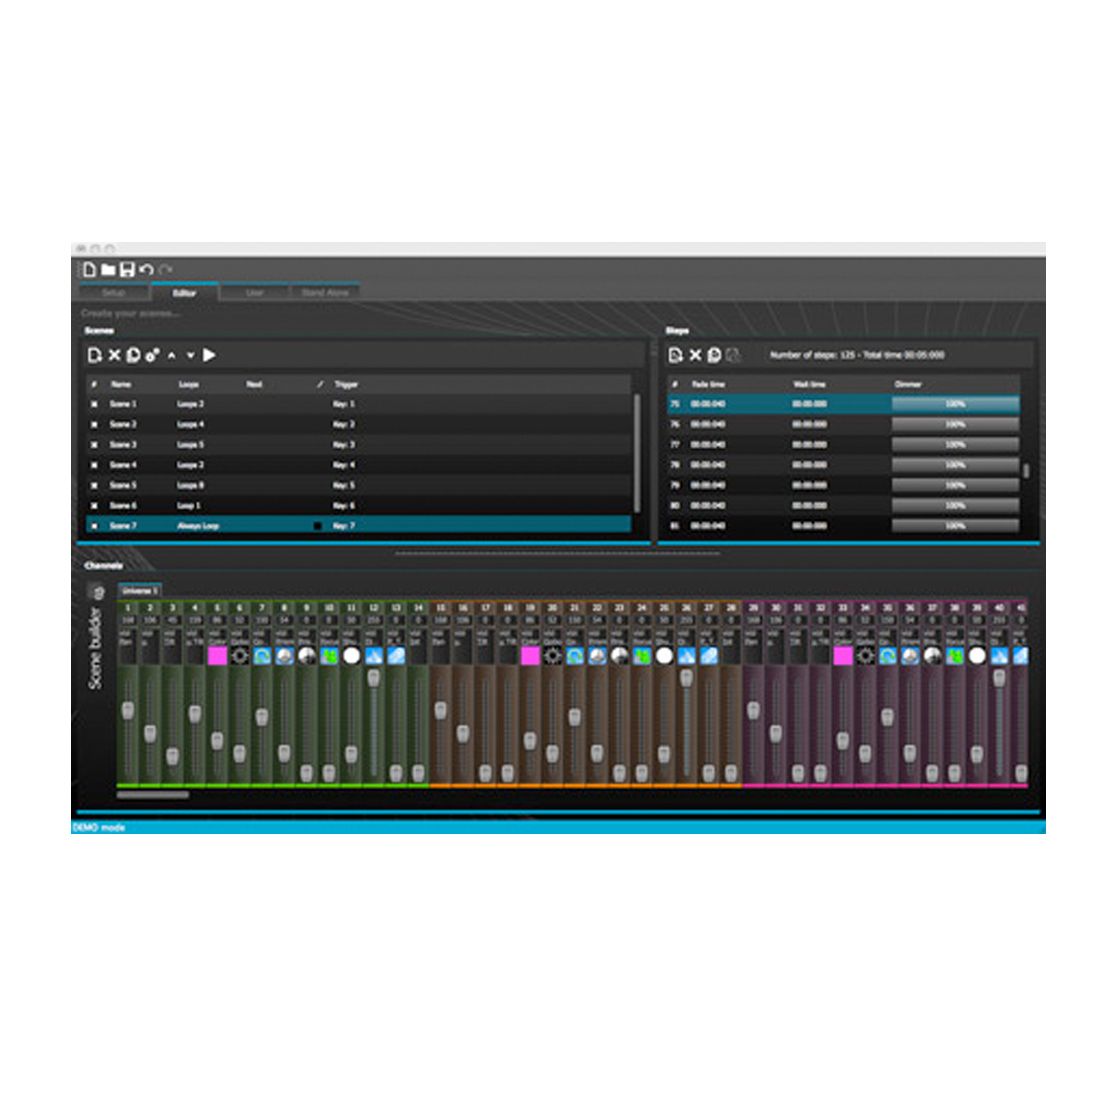Move the scene down with the down arrow

190,355
